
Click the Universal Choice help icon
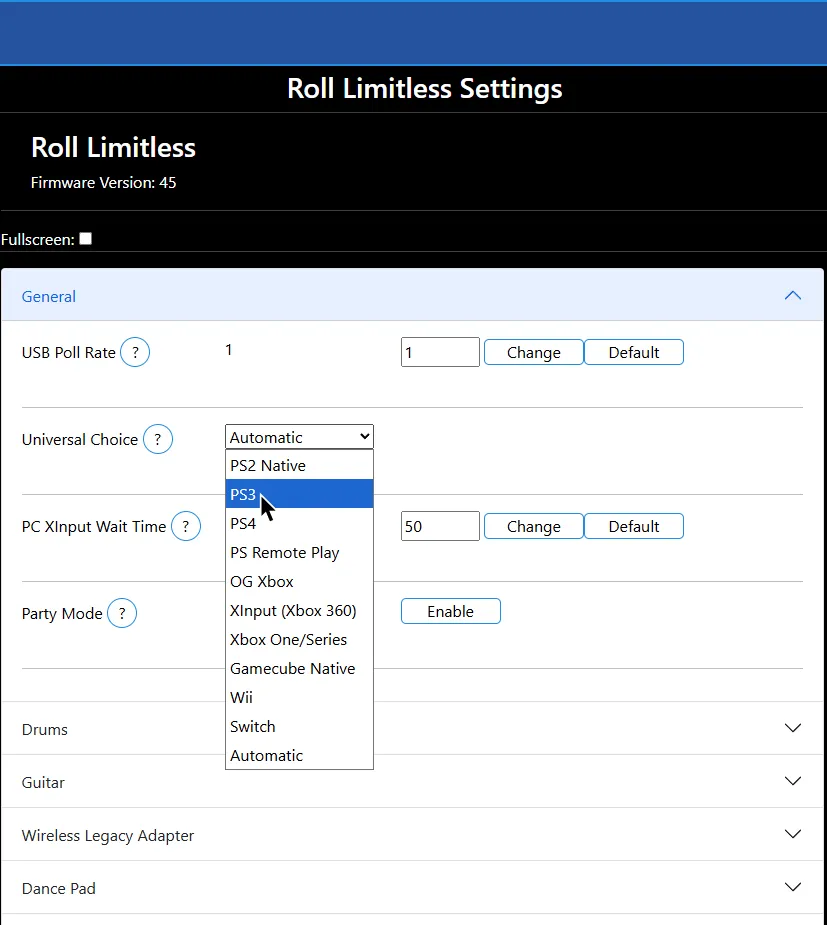[157, 439]
